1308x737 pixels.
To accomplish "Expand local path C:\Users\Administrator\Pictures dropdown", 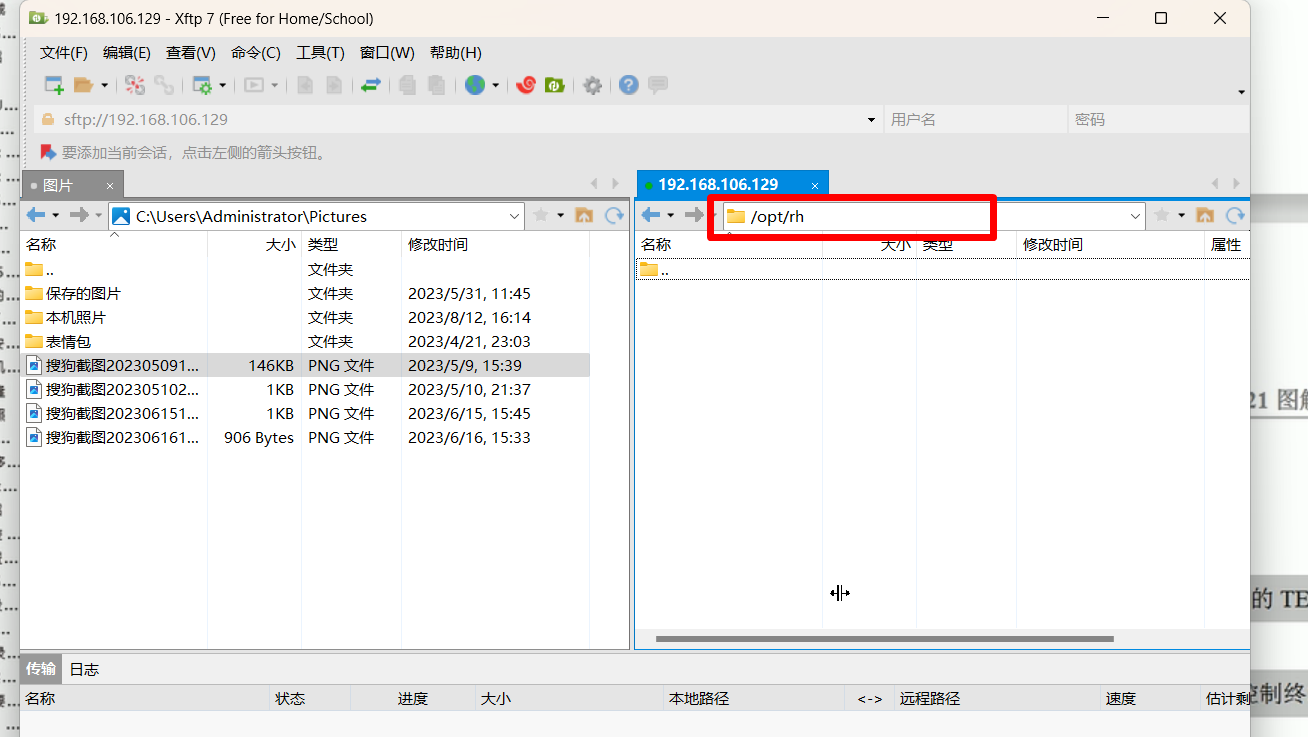I will click(x=514, y=216).
